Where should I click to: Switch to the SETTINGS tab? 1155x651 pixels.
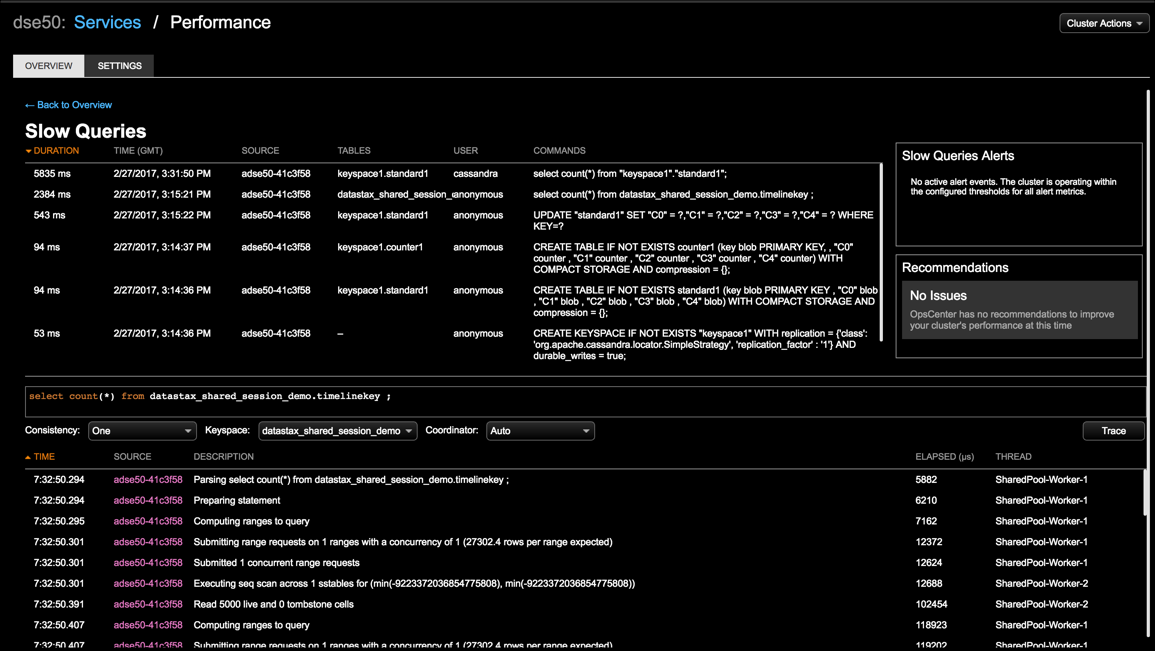click(119, 65)
